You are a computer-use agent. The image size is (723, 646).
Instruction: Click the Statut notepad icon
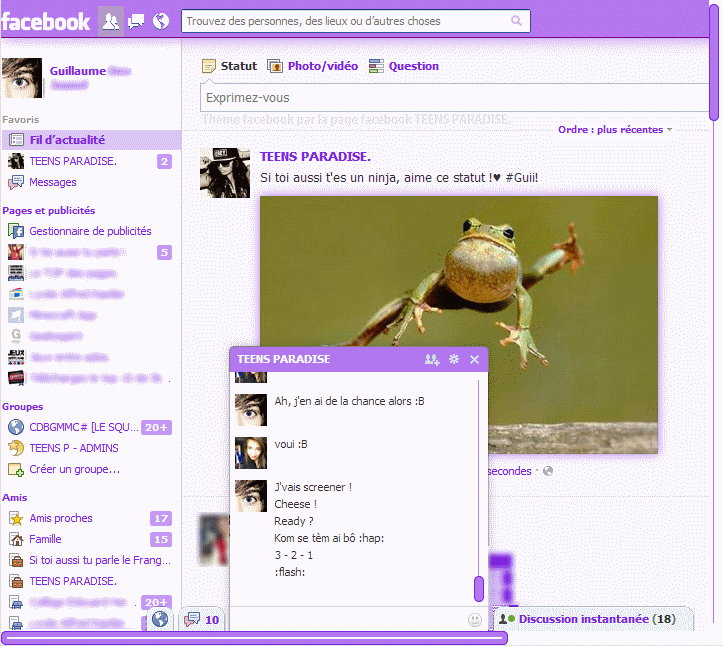(x=209, y=66)
